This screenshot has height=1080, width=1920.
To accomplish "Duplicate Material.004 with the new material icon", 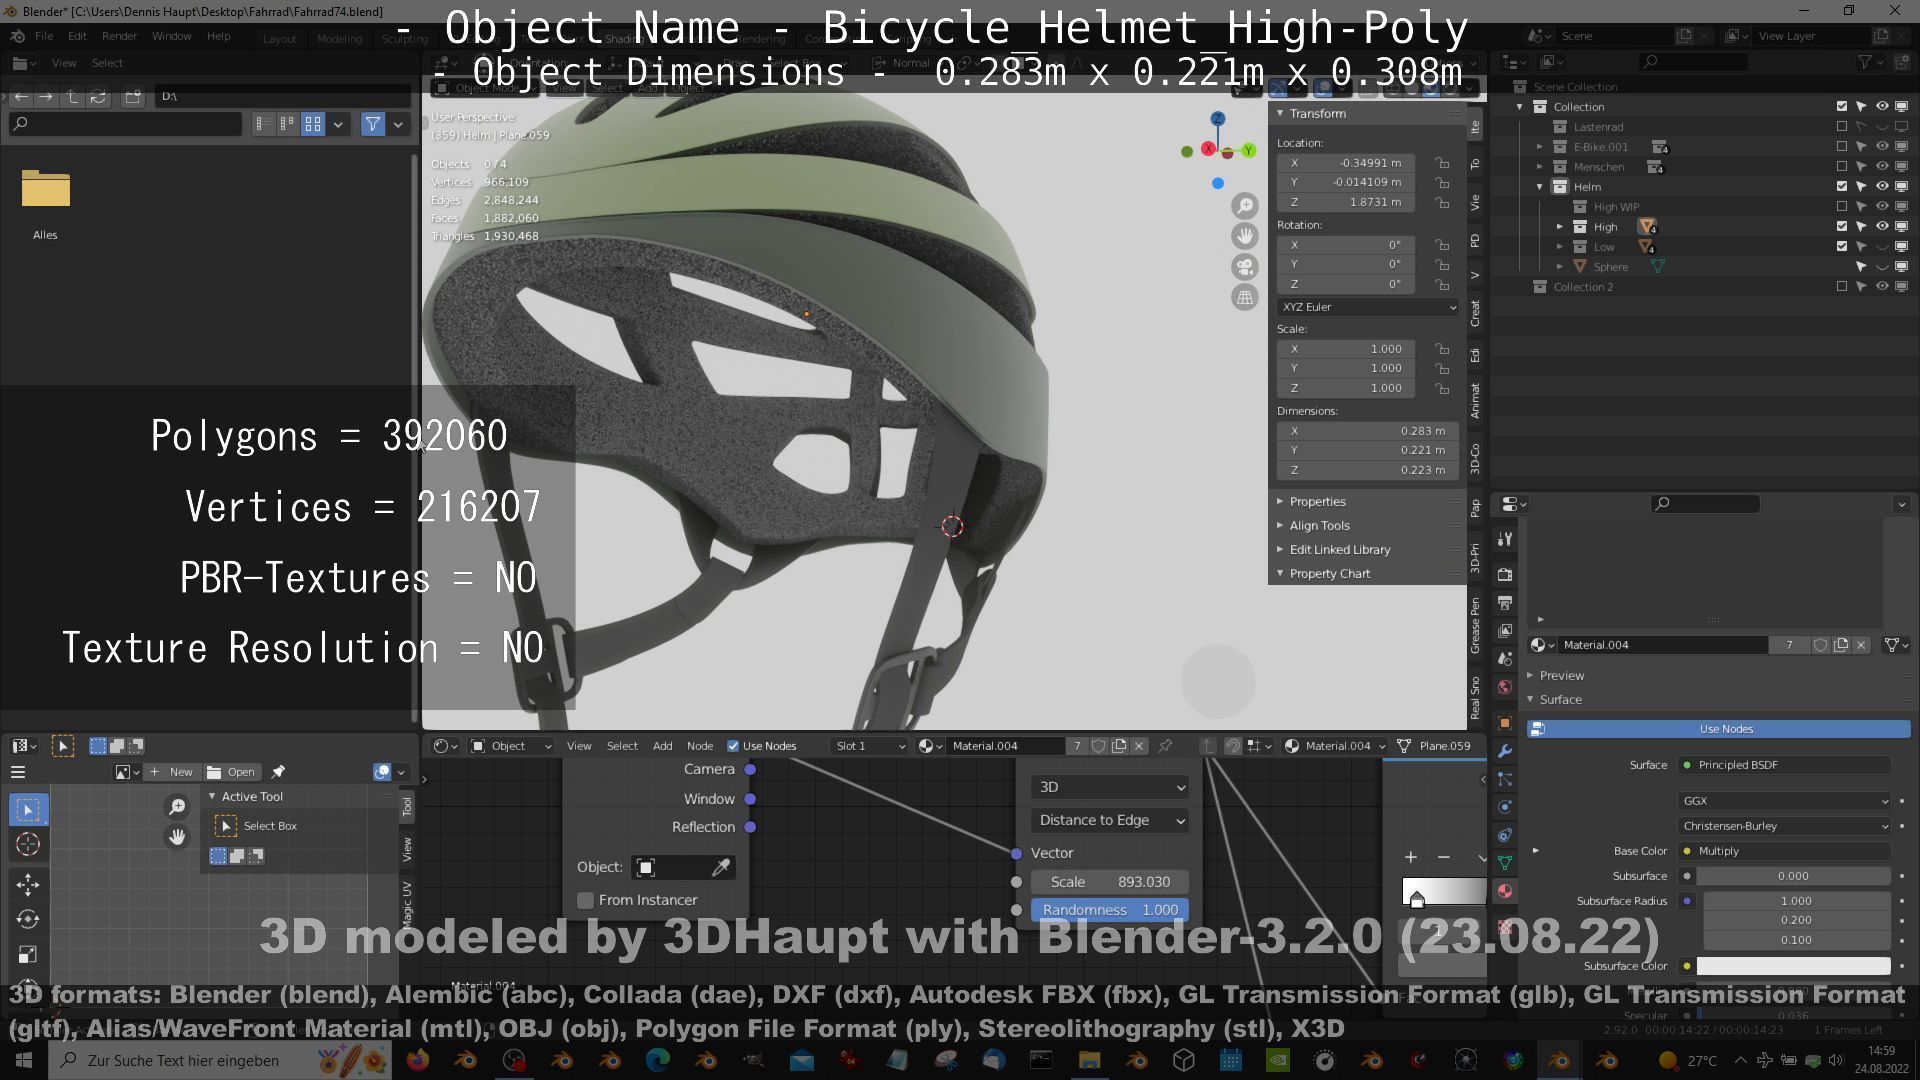I will tap(1841, 645).
